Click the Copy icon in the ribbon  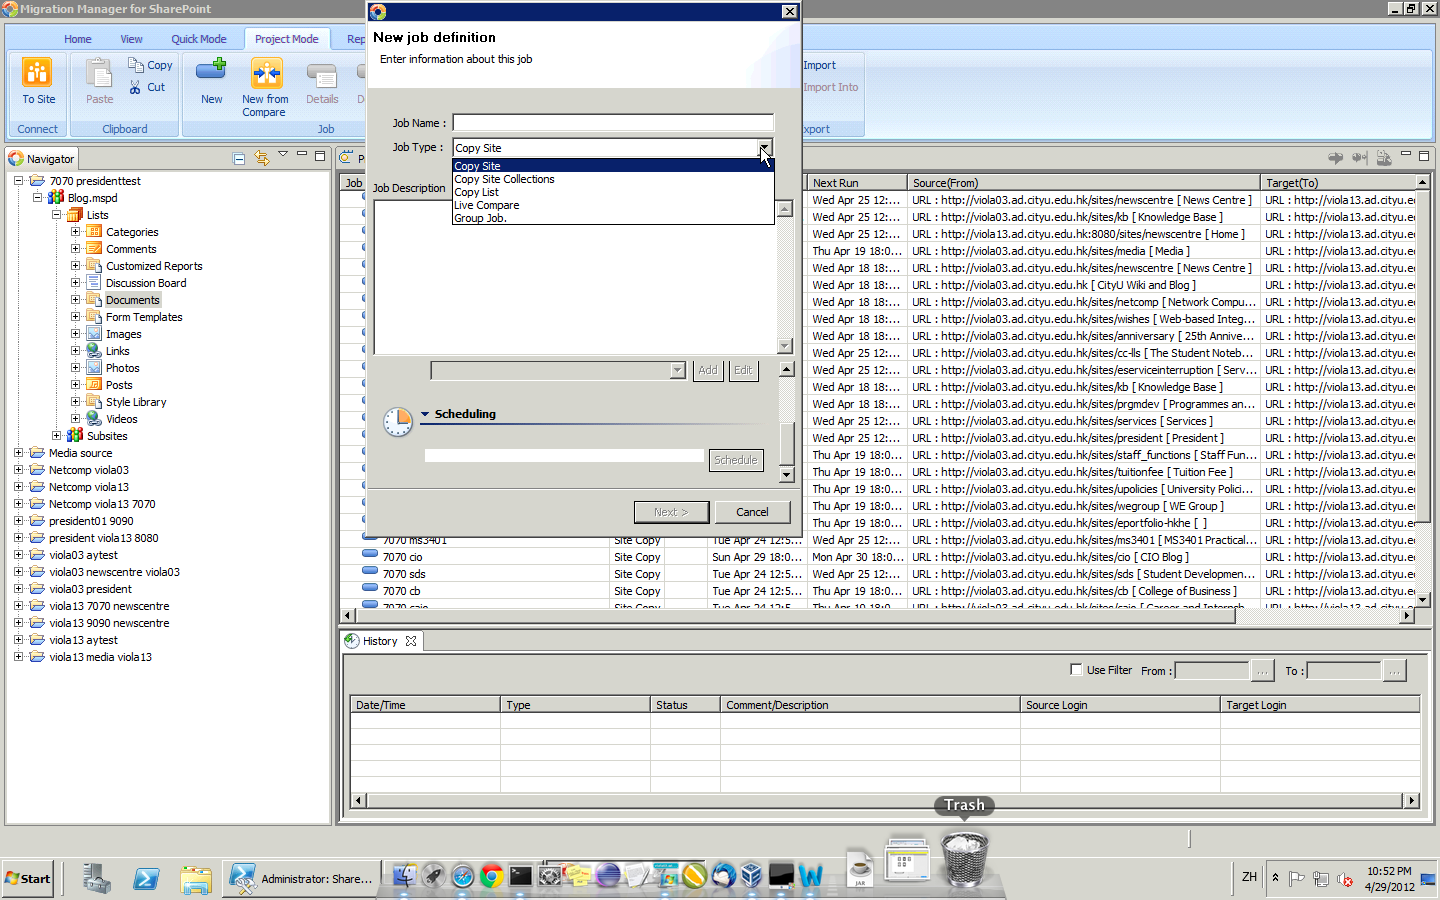135,65
